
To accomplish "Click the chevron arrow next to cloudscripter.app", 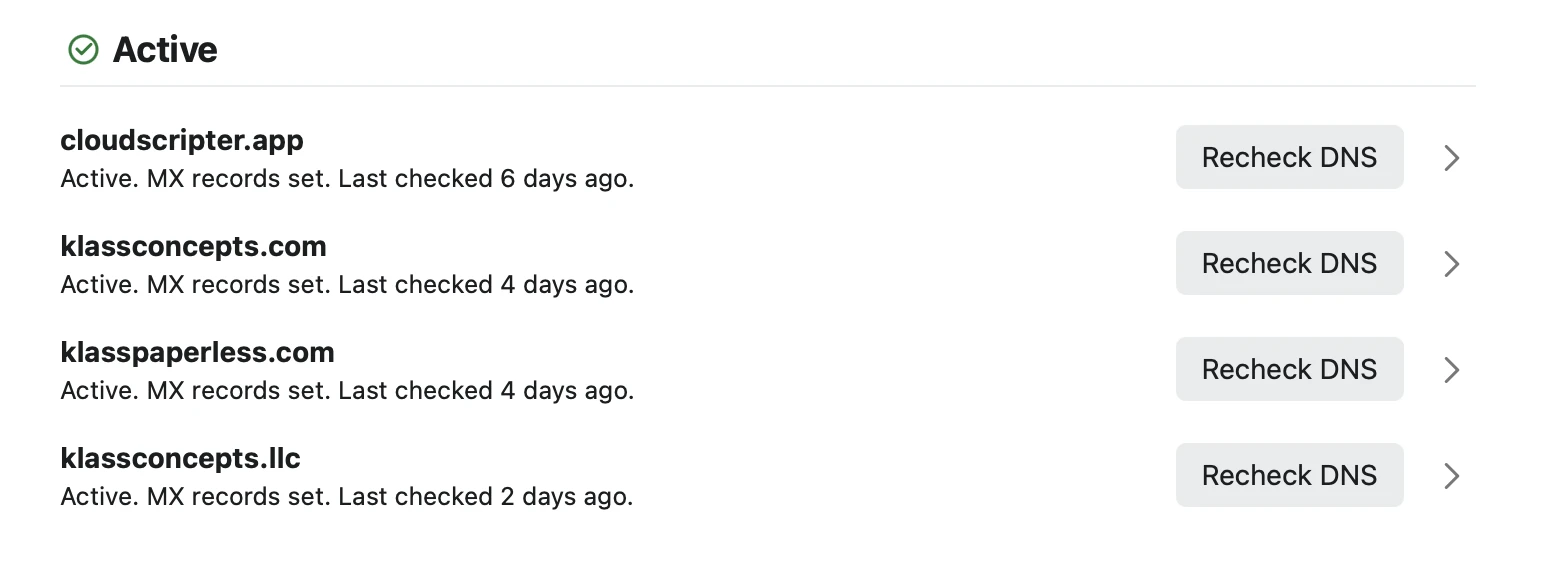I will point(1452,157).
